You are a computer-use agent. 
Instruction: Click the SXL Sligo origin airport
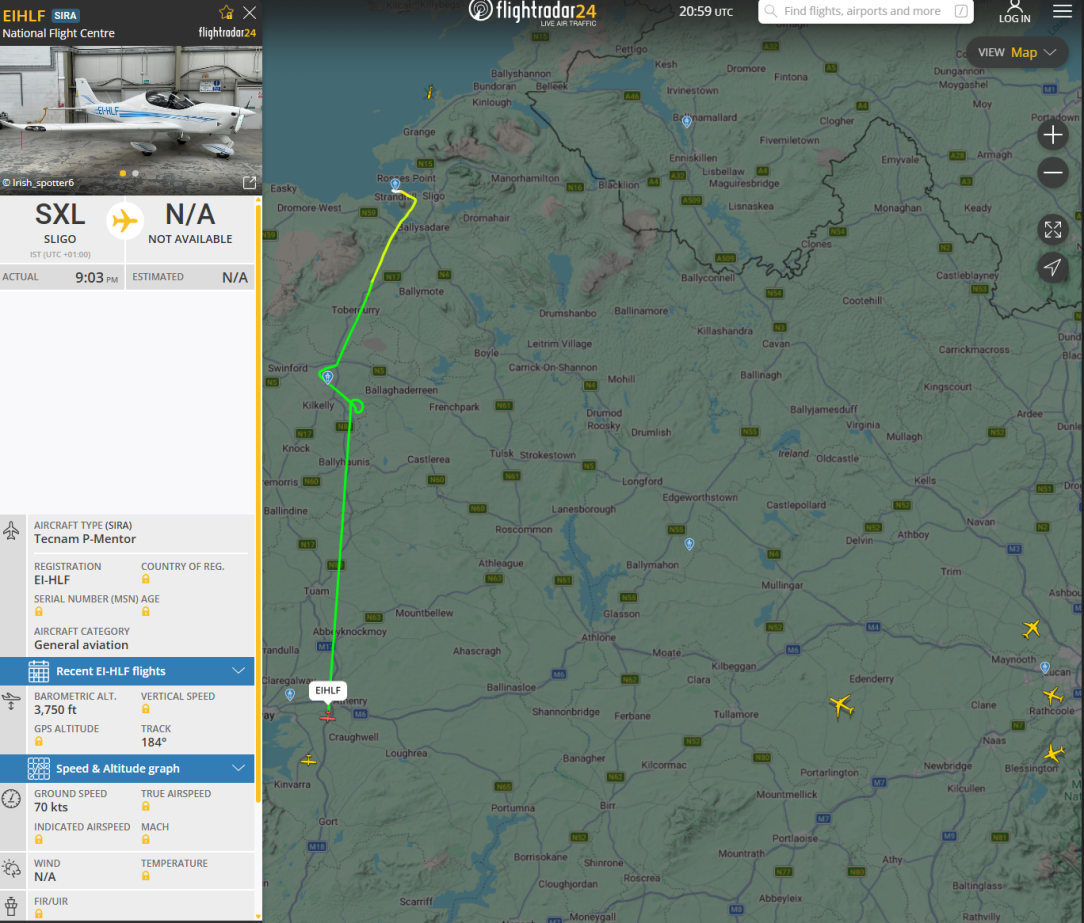60,223
